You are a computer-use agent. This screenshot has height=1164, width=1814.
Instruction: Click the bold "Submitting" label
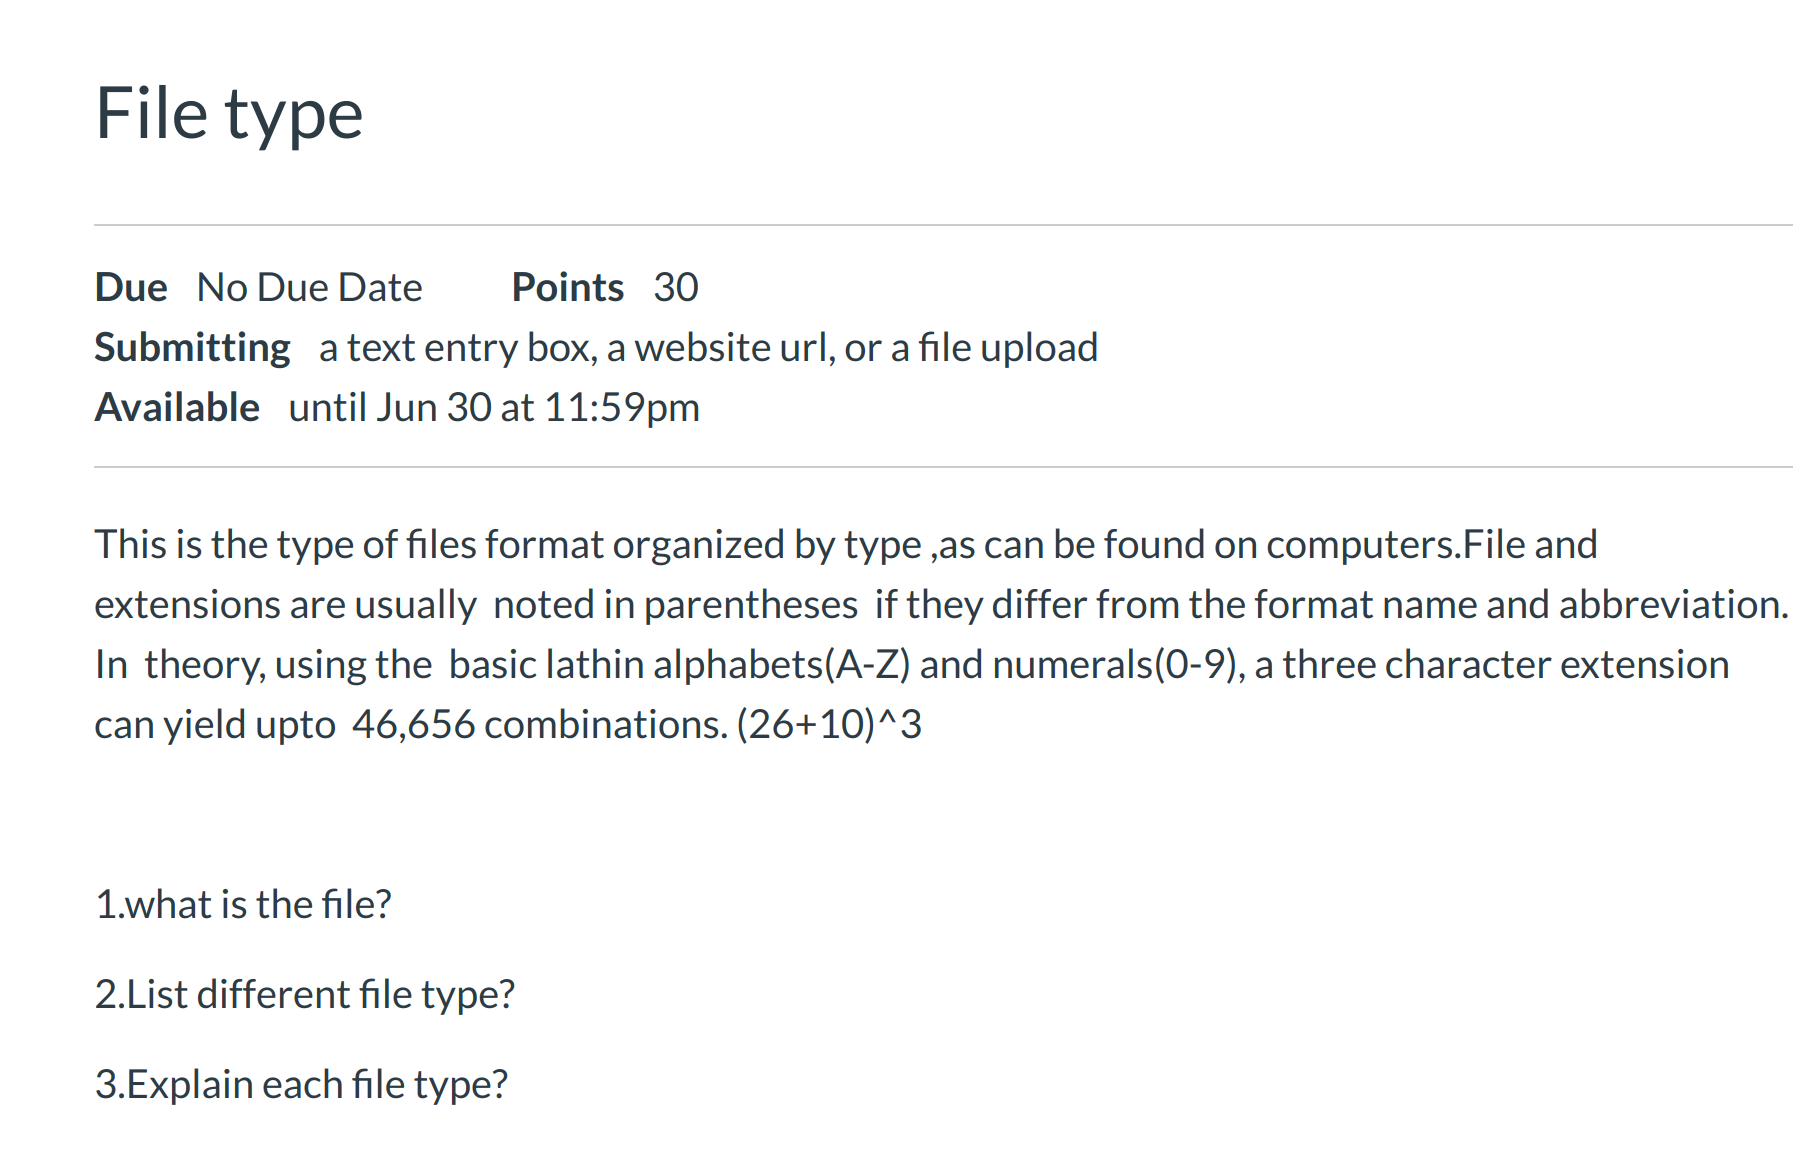coord(192,348)
